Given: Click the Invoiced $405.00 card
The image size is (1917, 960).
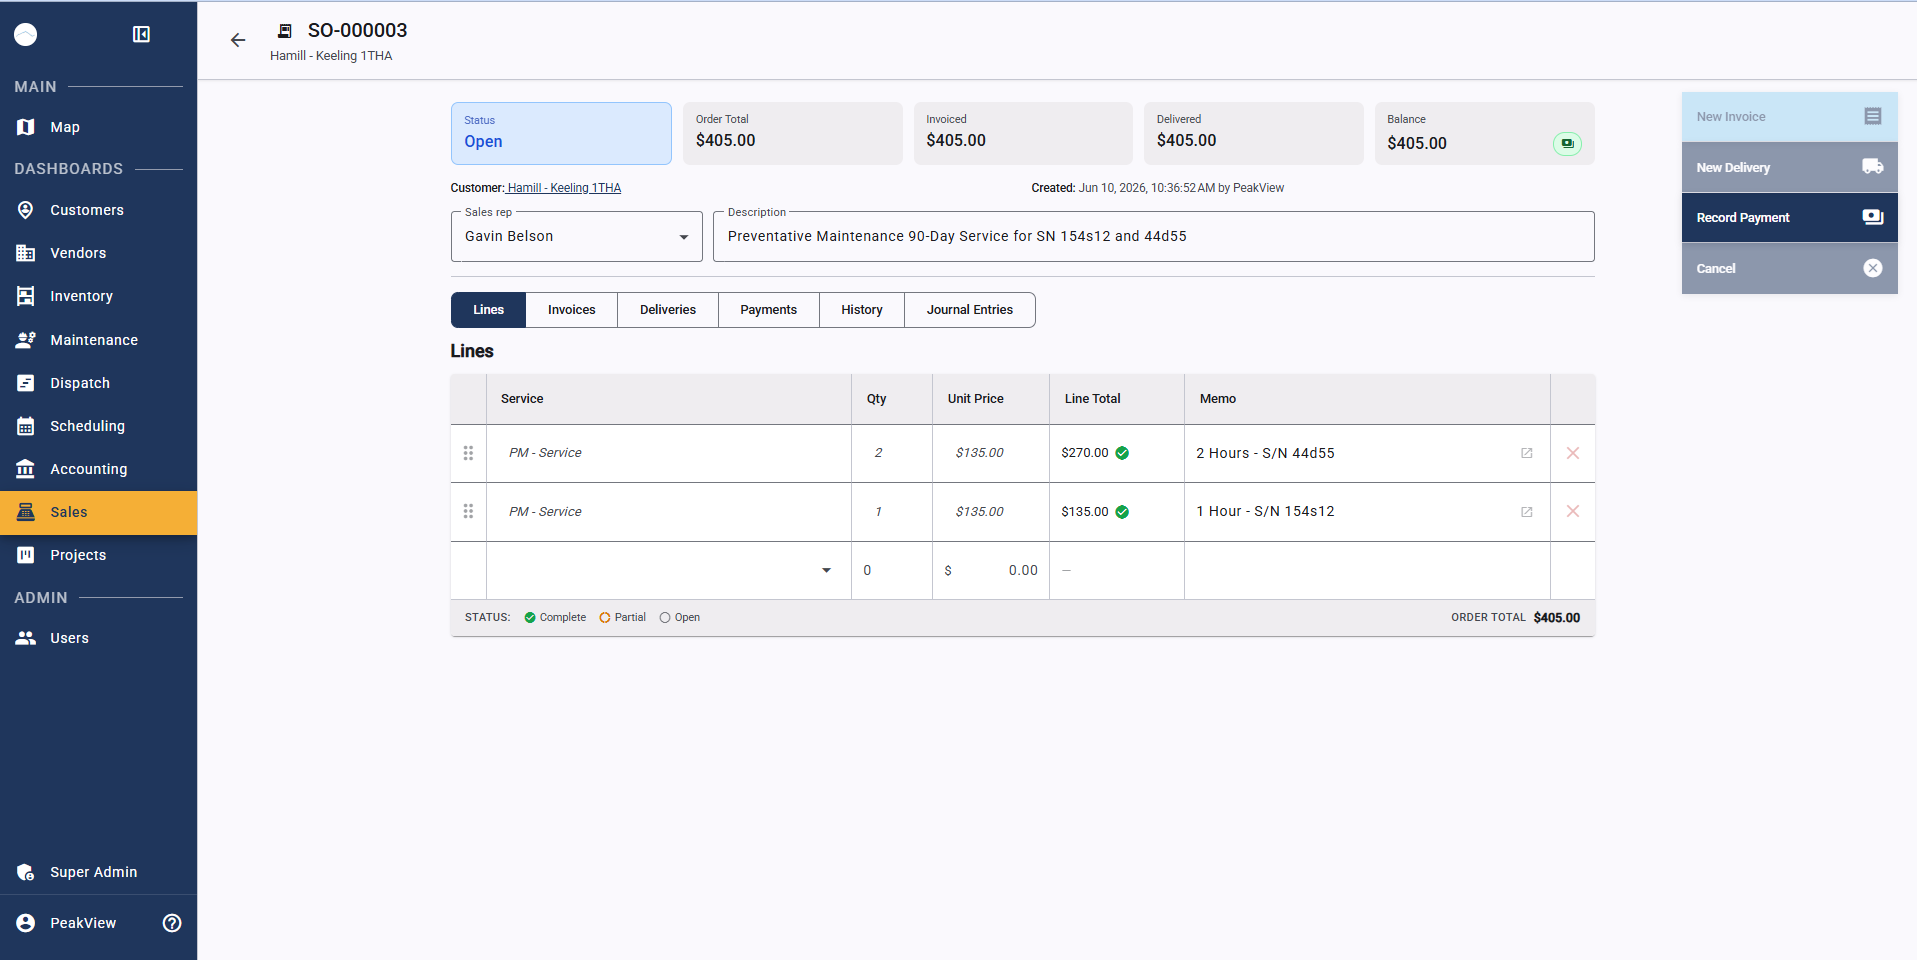Looking at the screenshot, I should coord(1023,133).
